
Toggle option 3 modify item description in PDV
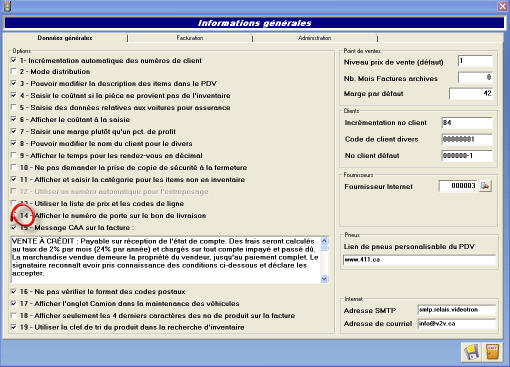pos(14,83)
